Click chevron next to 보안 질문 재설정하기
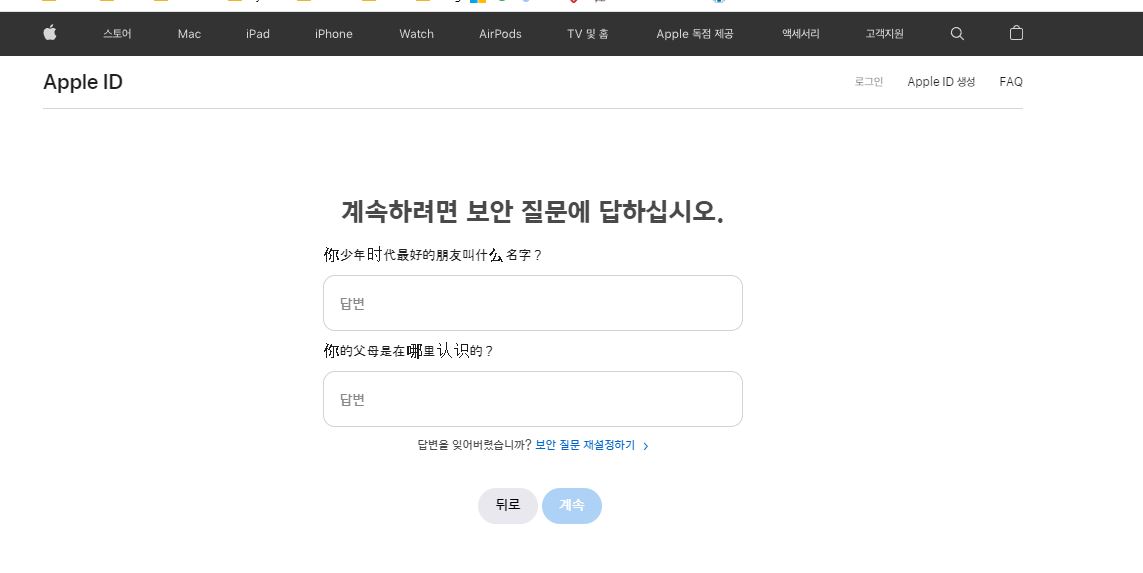Viewport: 1143px width, 573px height. click(646, 446)
